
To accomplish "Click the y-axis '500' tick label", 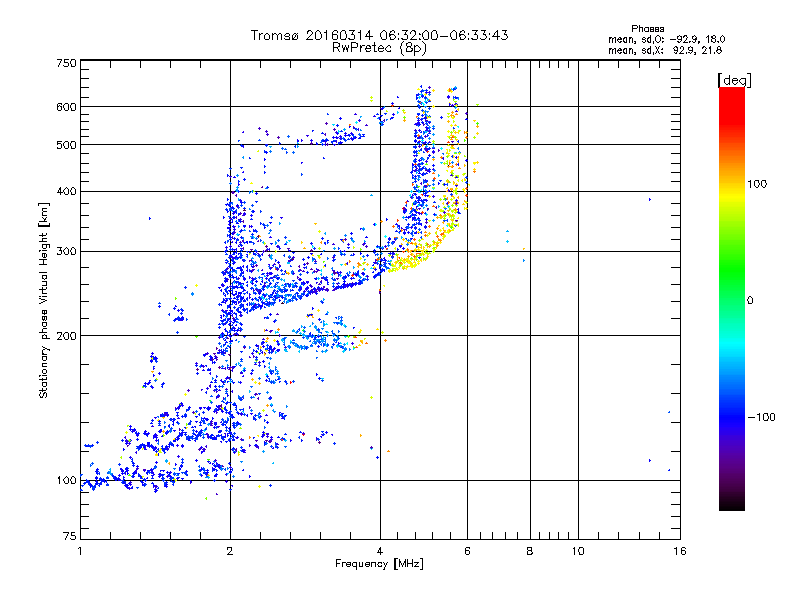I will click(x=66, y=145).
